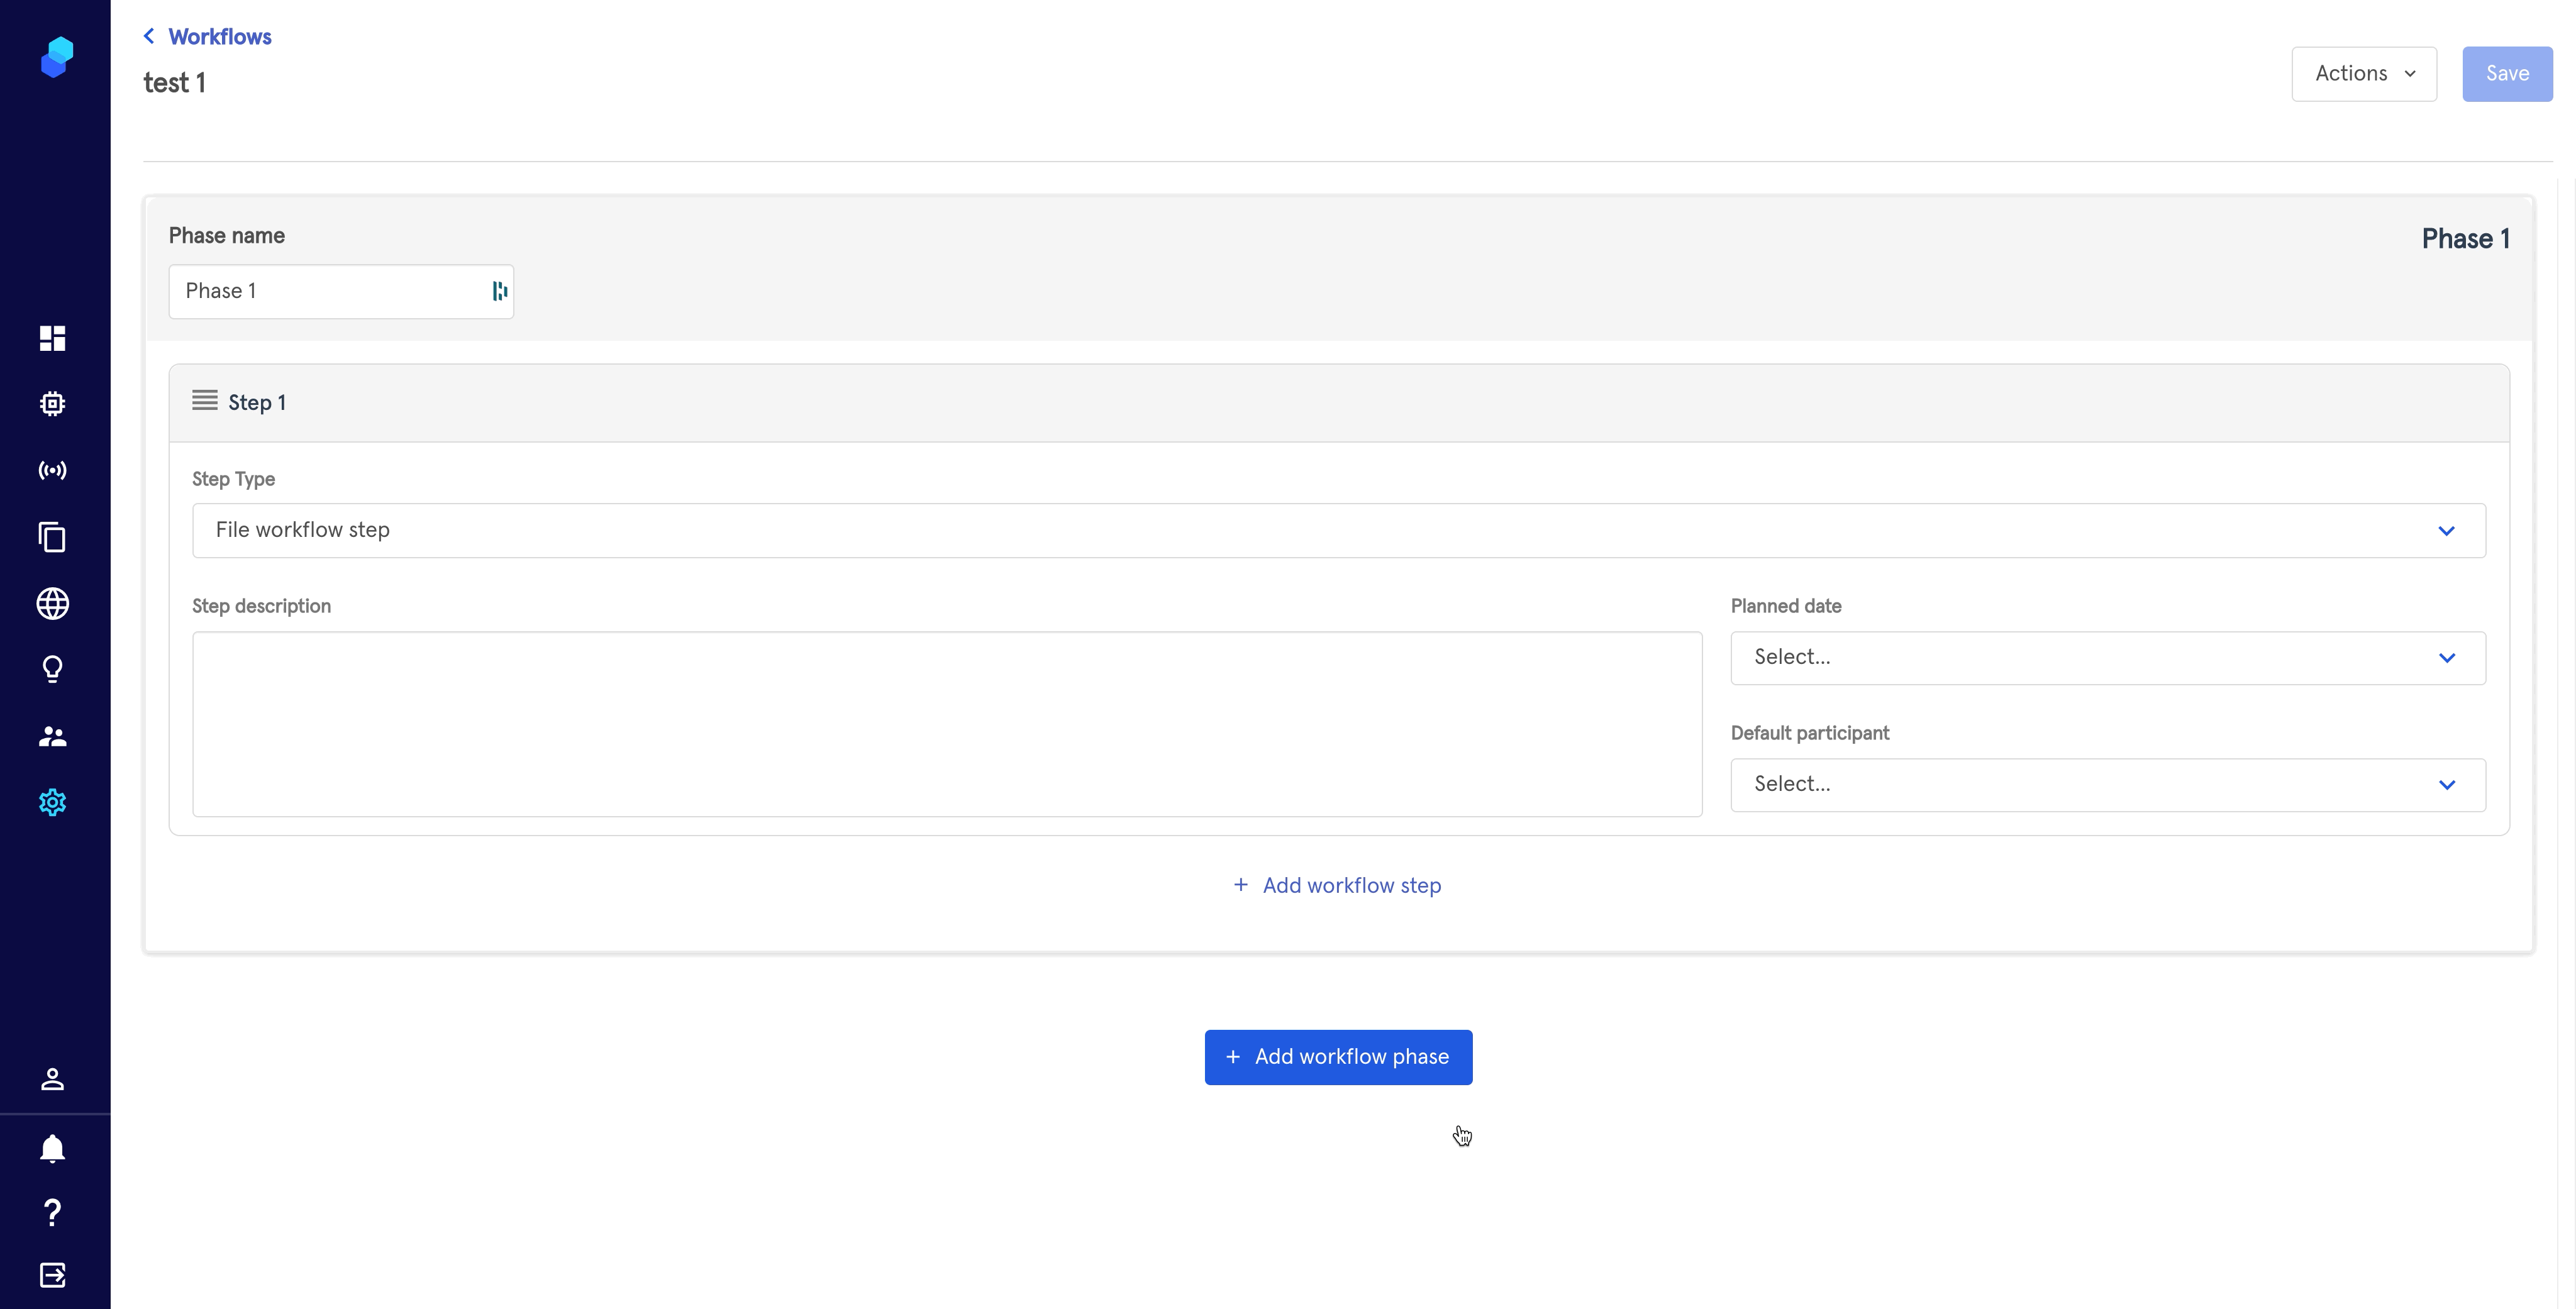
Task: Click the chip/processor icon in sidebar
Action: [52, 404]
